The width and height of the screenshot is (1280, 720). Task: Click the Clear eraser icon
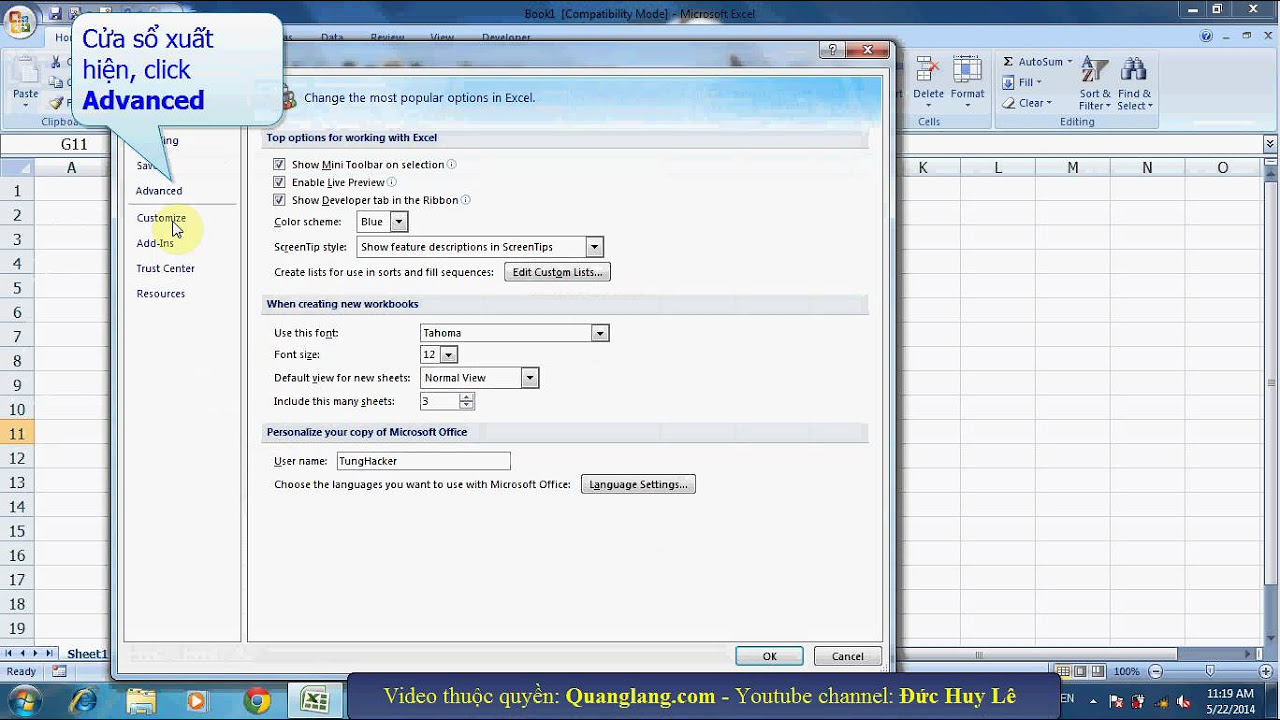[1008, 103]
